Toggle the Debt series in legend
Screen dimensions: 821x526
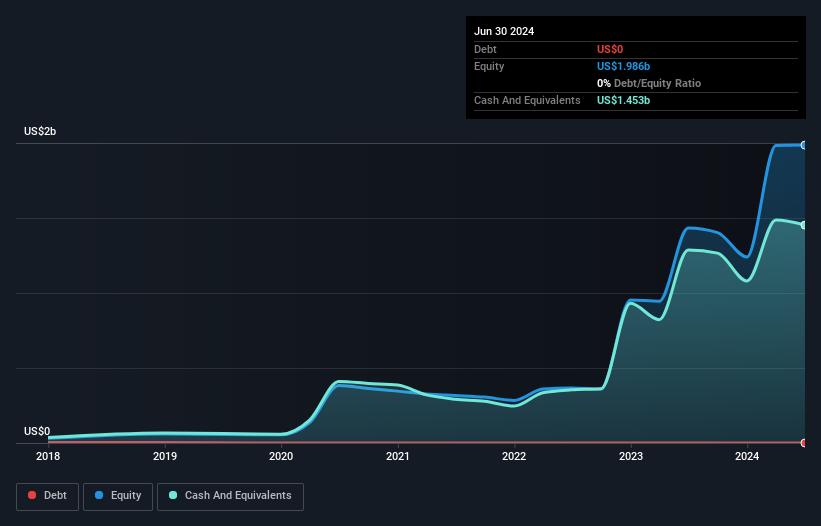[47, 496]
